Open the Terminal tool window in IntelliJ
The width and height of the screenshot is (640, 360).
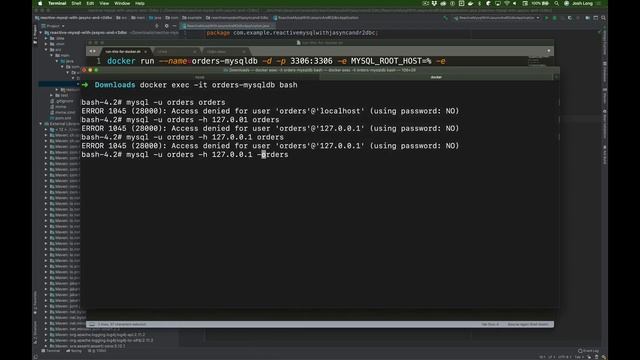coord(51,351)
